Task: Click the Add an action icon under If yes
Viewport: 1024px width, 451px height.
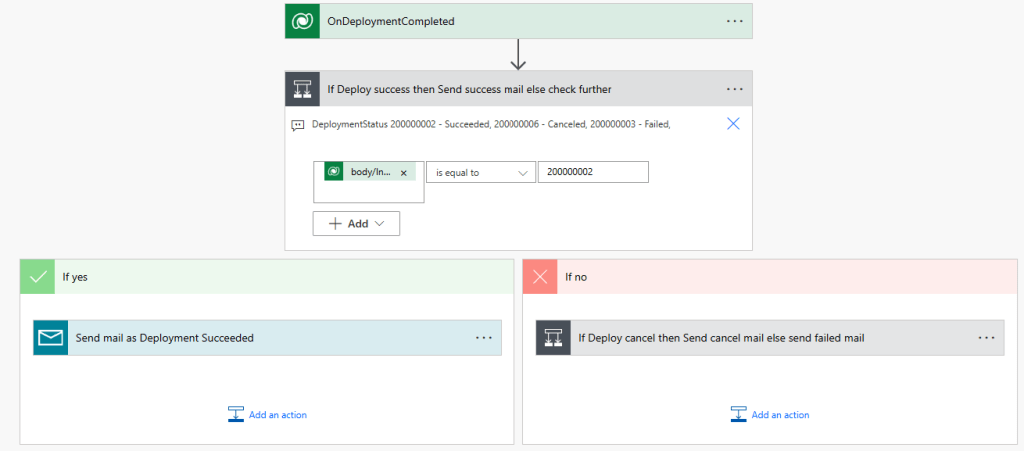Action: click(x=236, y=414)
